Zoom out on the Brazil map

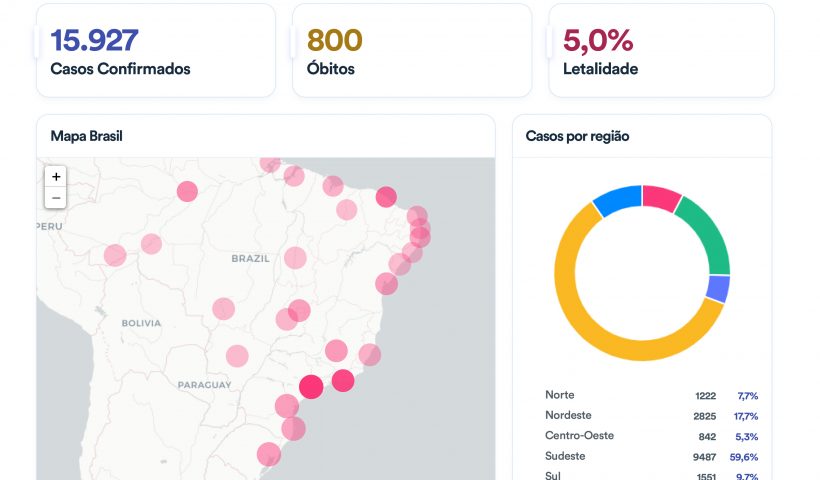pos(56,198)
